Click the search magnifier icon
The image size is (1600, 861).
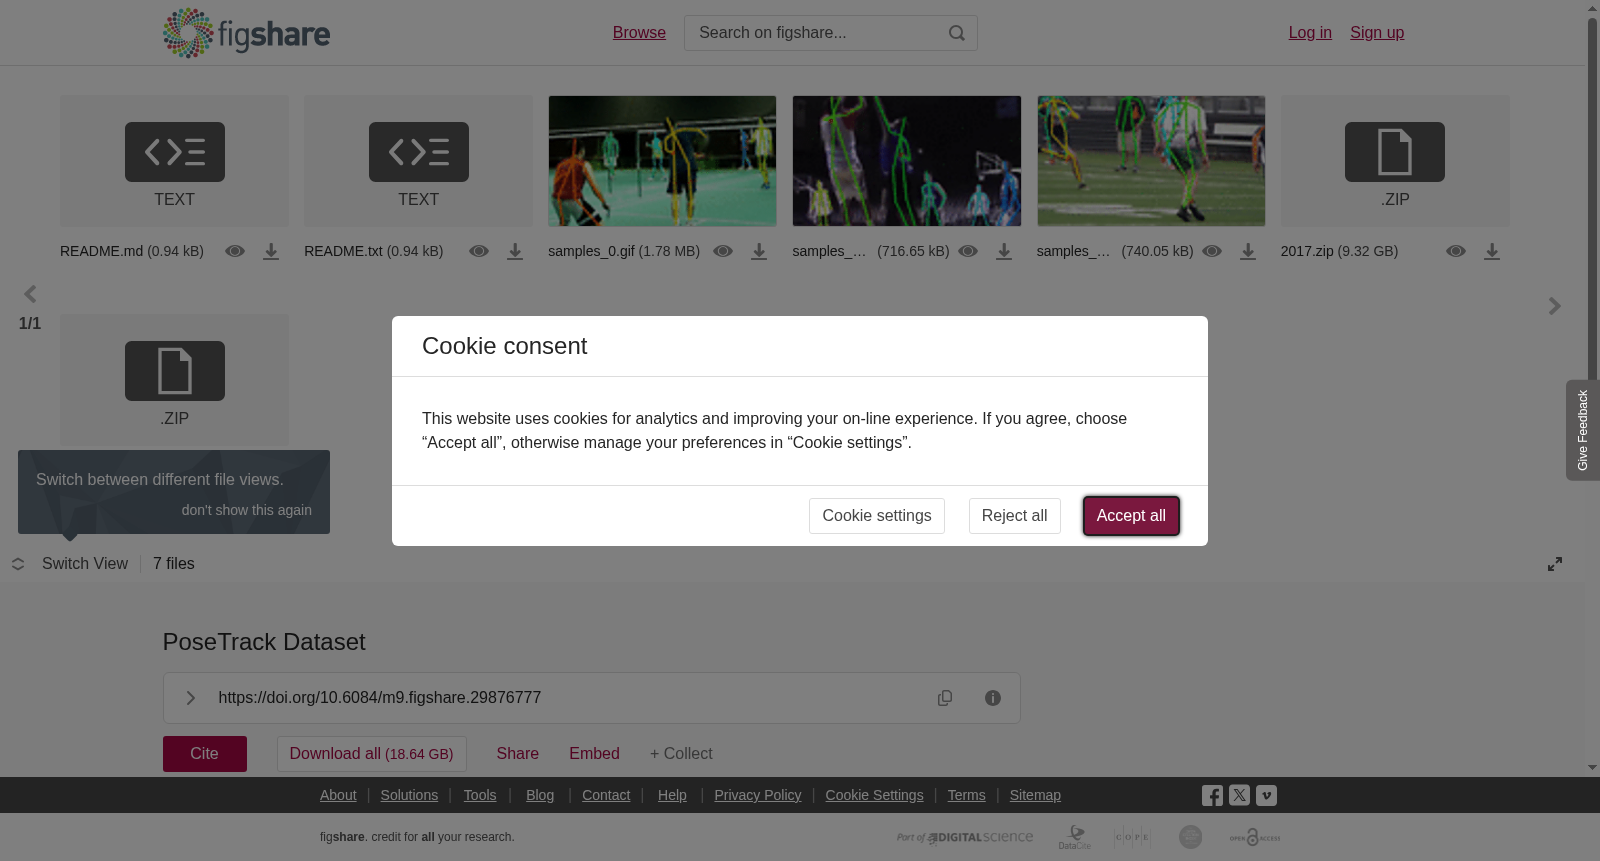click(x=957, y=33)
